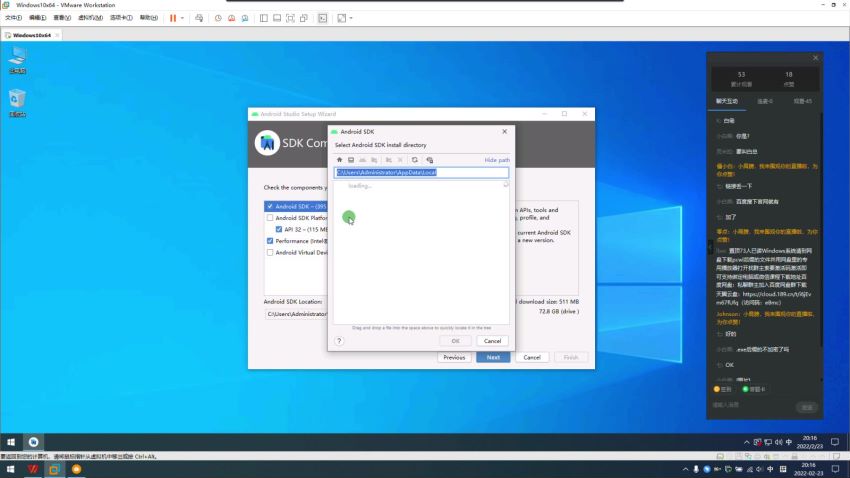Expand hidden tray icons on guest taskbar
Image resolution: width=850 pixels, height=478 pixels.
(x=746, y=442)
